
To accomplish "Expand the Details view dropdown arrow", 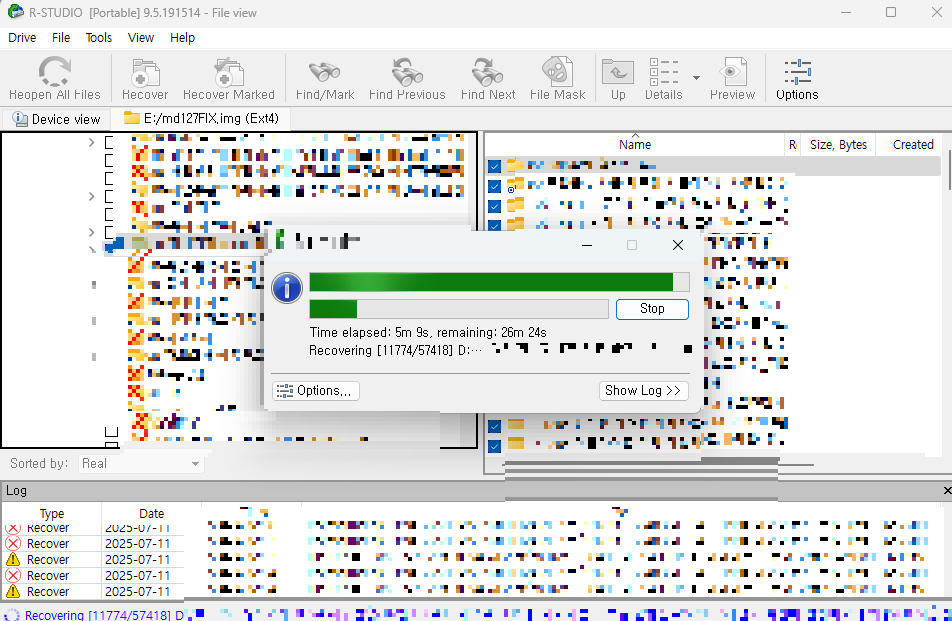I will pos(696,78).
